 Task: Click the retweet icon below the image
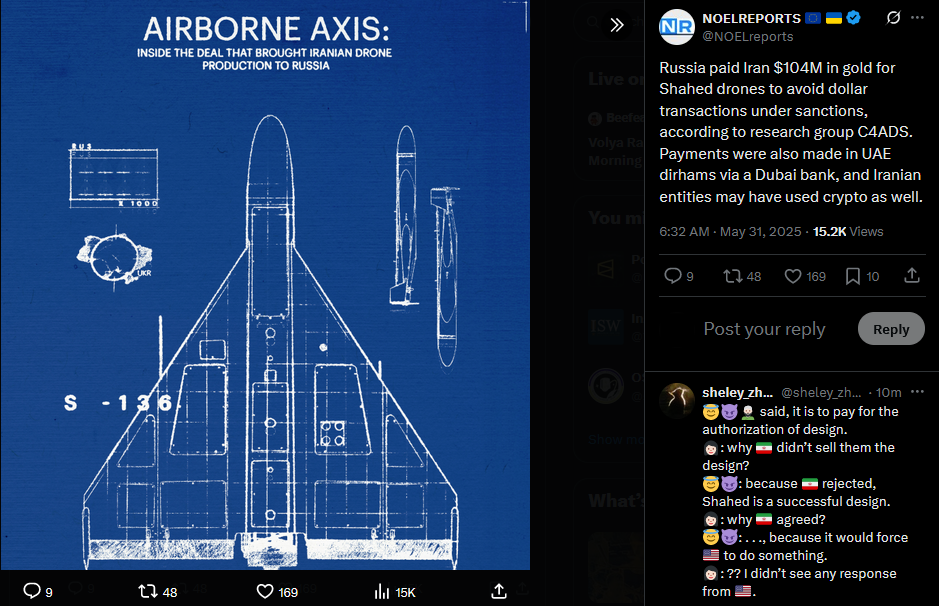(148, 592)
